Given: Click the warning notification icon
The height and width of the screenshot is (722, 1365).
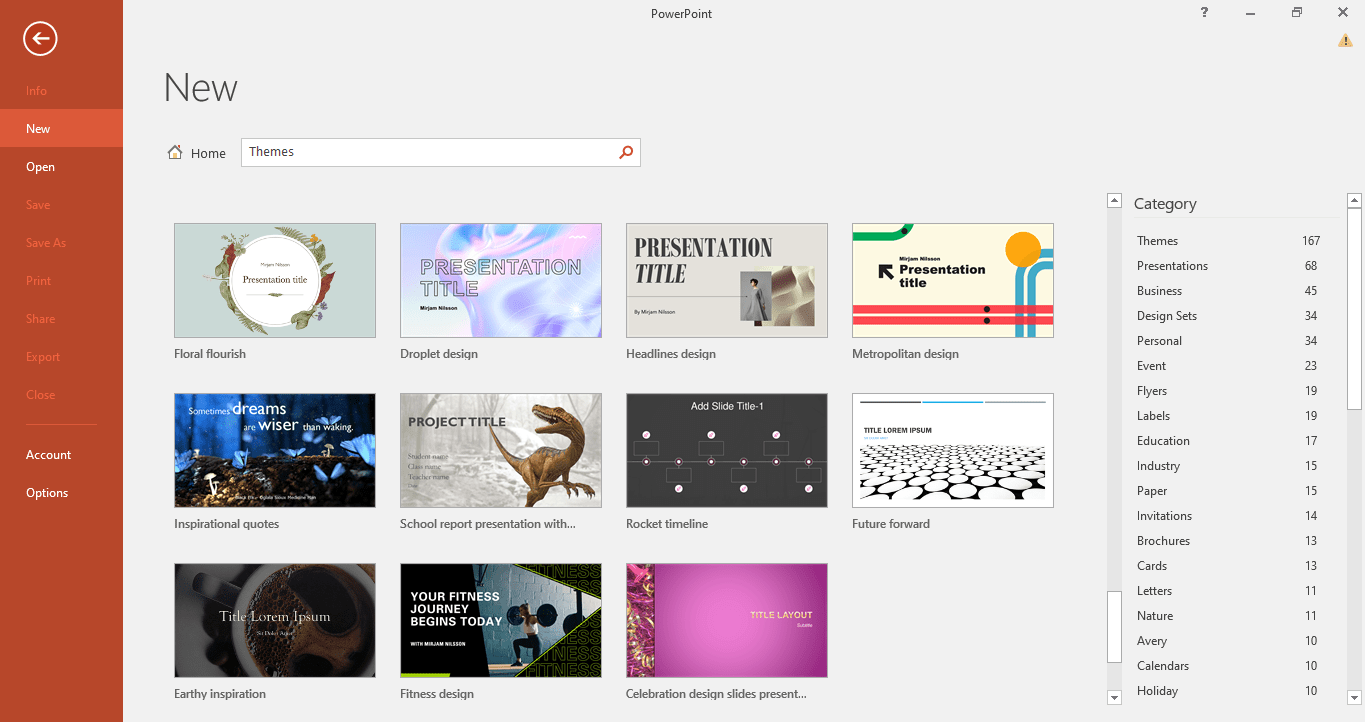Looking at the screenshot, I should coord(1345,40).
